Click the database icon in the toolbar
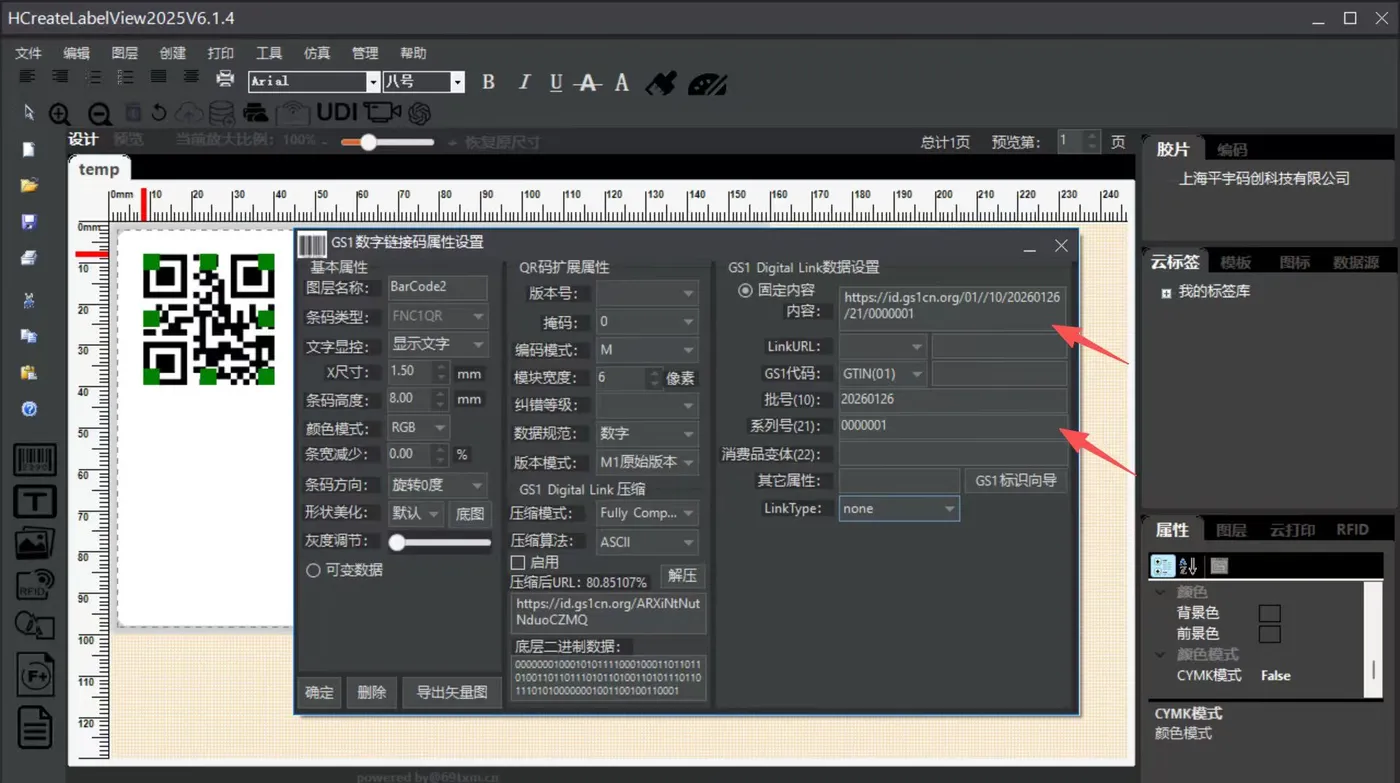The width and height of the screenshot is (1400, 783). [221, 113]
